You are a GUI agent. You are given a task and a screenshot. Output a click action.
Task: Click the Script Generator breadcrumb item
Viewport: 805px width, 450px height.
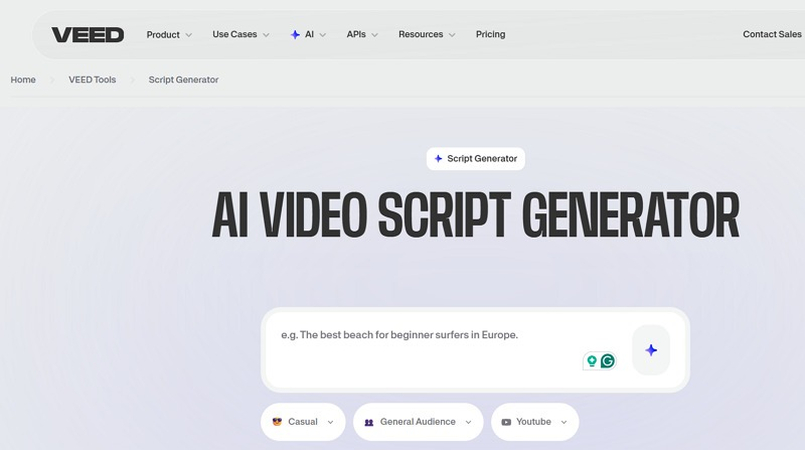pyautogui.click(x=183, y=80)
